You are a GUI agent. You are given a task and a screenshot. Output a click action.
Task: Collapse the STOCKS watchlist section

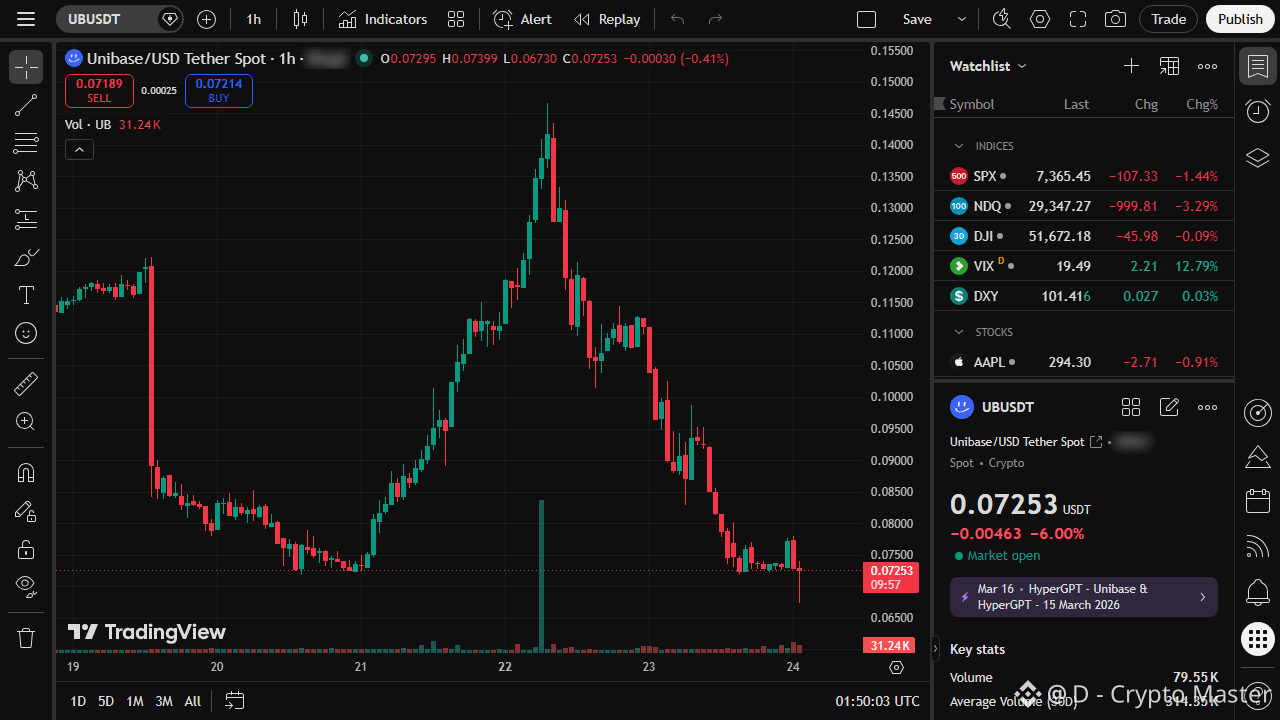(959, 332)
